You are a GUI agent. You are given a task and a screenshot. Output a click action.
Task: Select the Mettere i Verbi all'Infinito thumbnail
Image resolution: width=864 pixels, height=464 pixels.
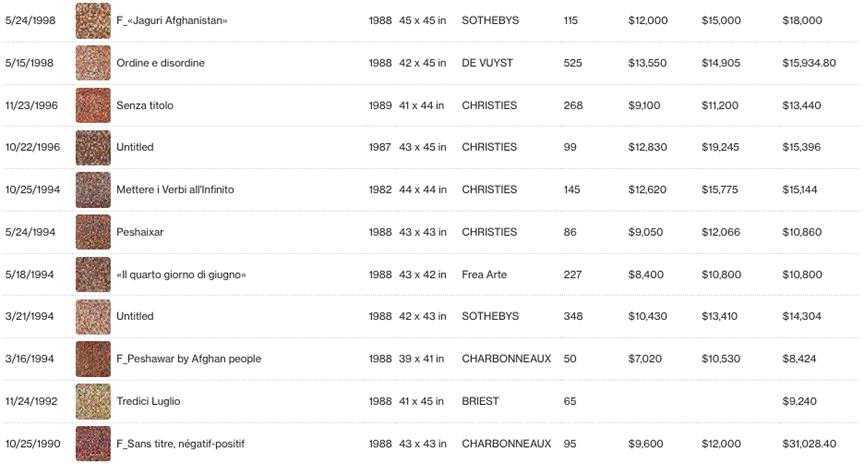tap(93, 190)
